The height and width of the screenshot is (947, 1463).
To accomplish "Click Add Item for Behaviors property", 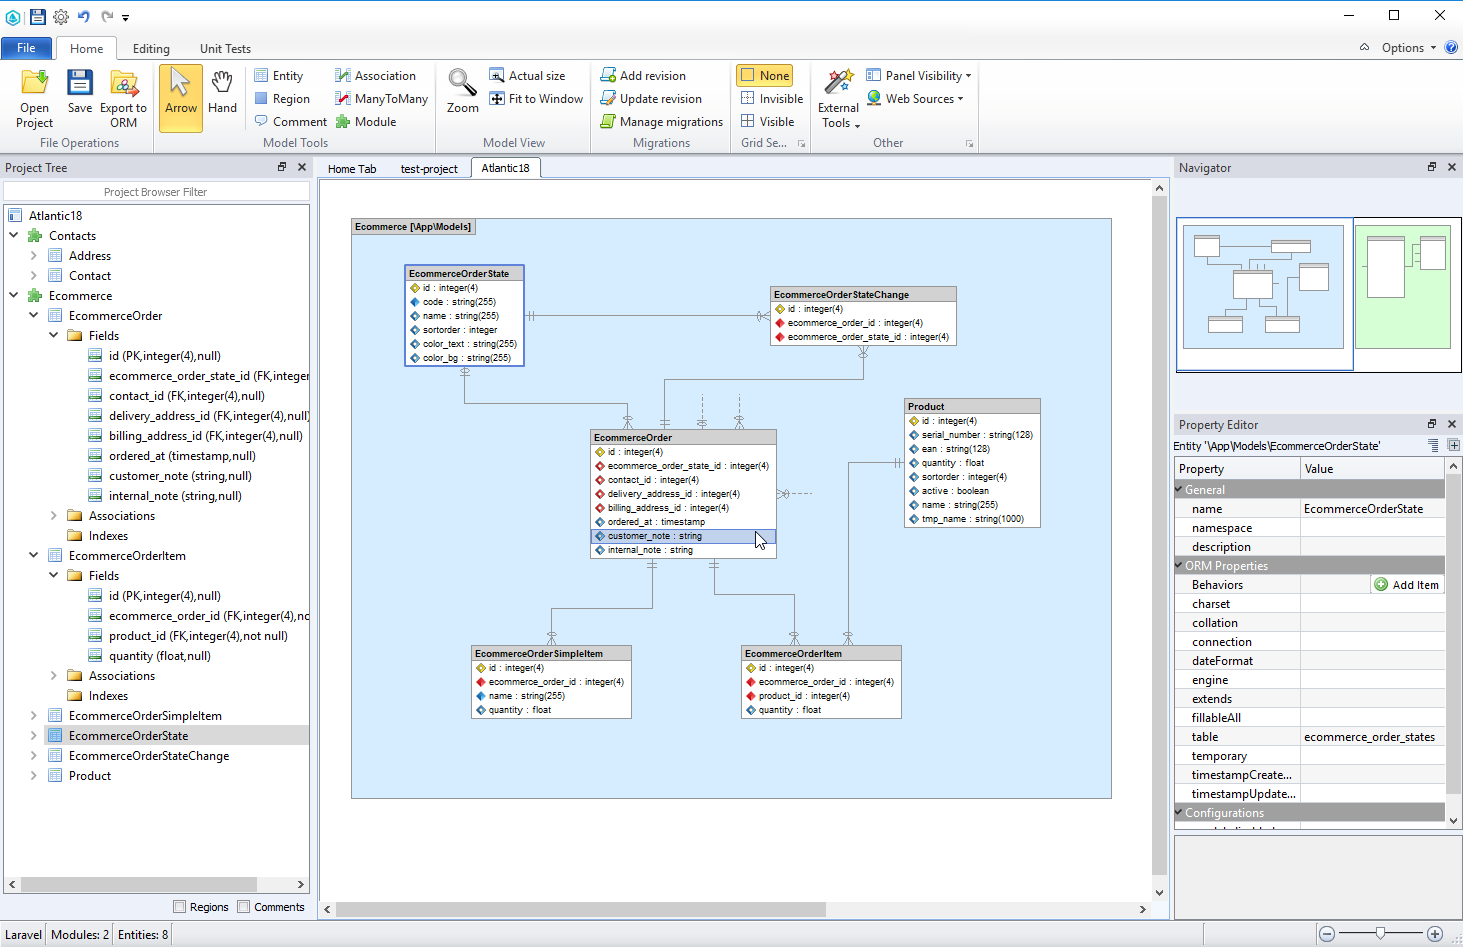I will coord(1407,584).
